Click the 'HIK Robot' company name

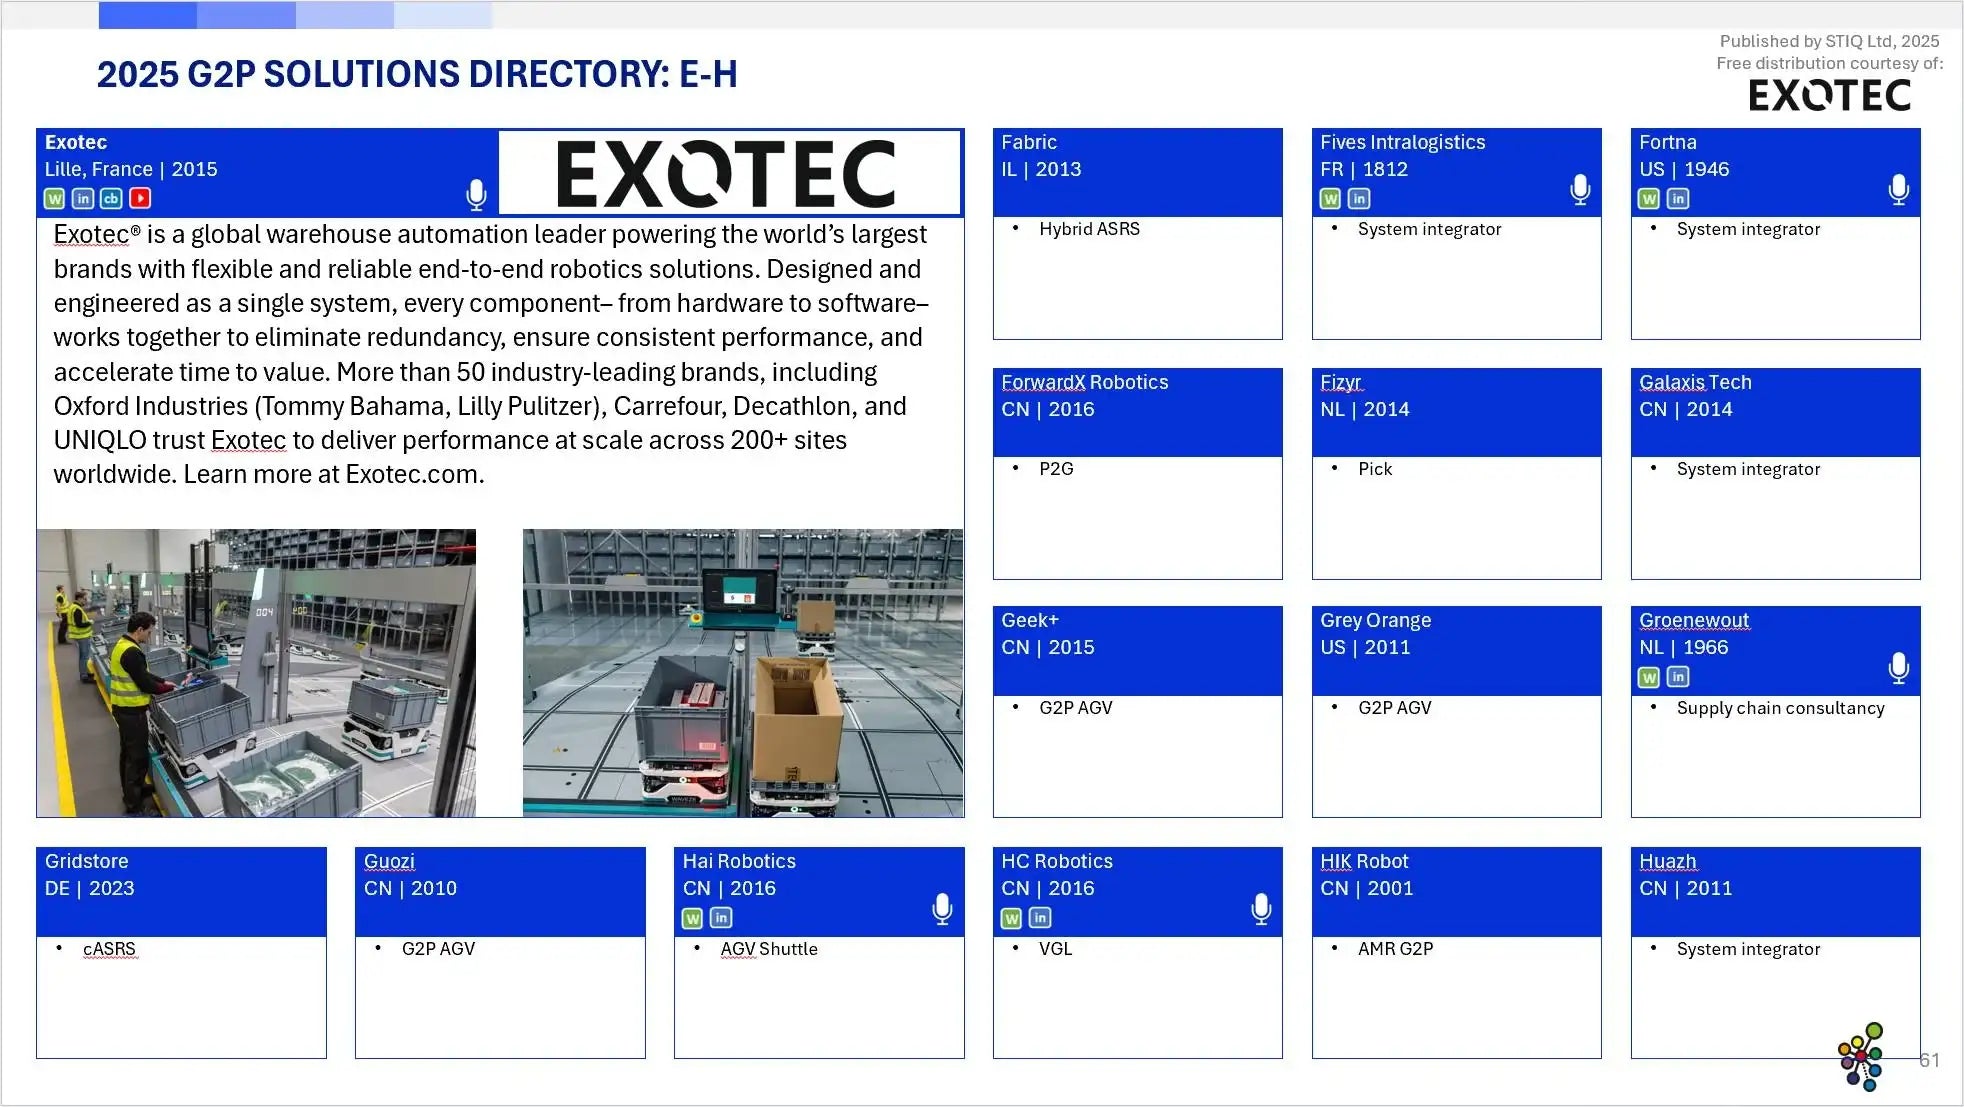tap(1364, 861)
